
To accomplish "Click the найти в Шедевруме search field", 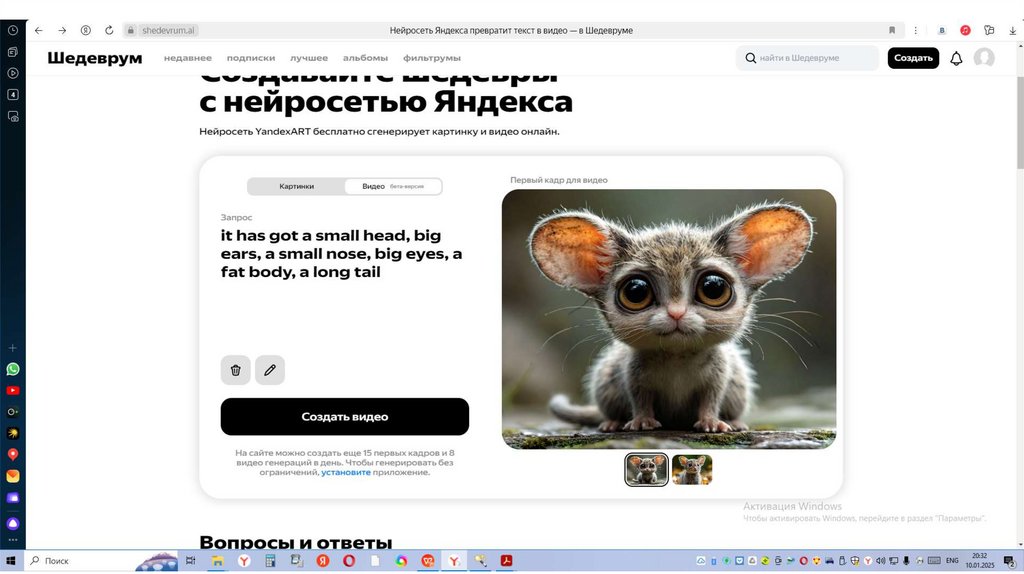I will [x=810, y=58].
